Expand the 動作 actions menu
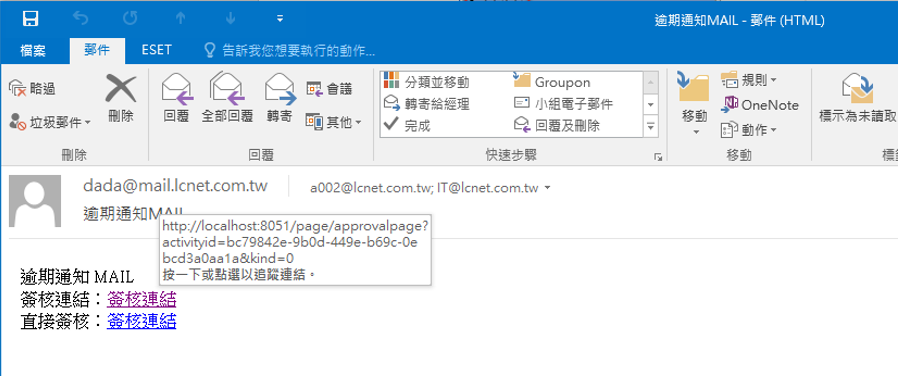Viewport: 898px width, 376px height. (749, 130)
